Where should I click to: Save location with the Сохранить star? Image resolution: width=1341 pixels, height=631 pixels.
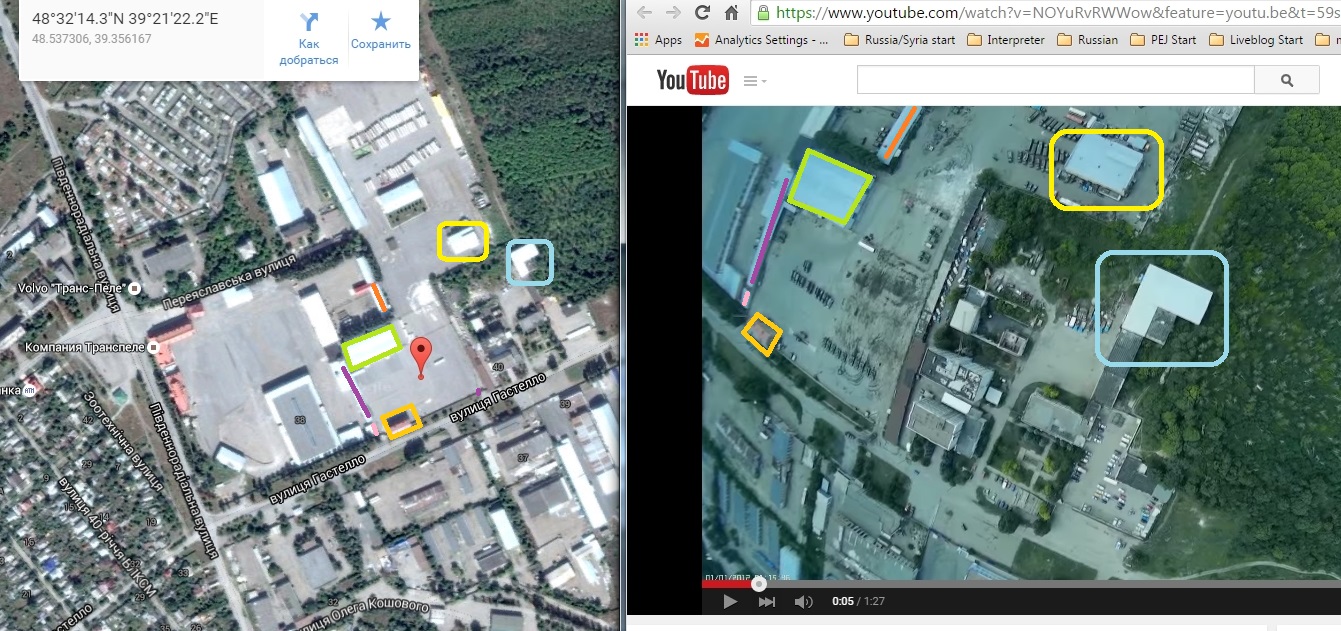pyautogui.click(x=381, y=22)
